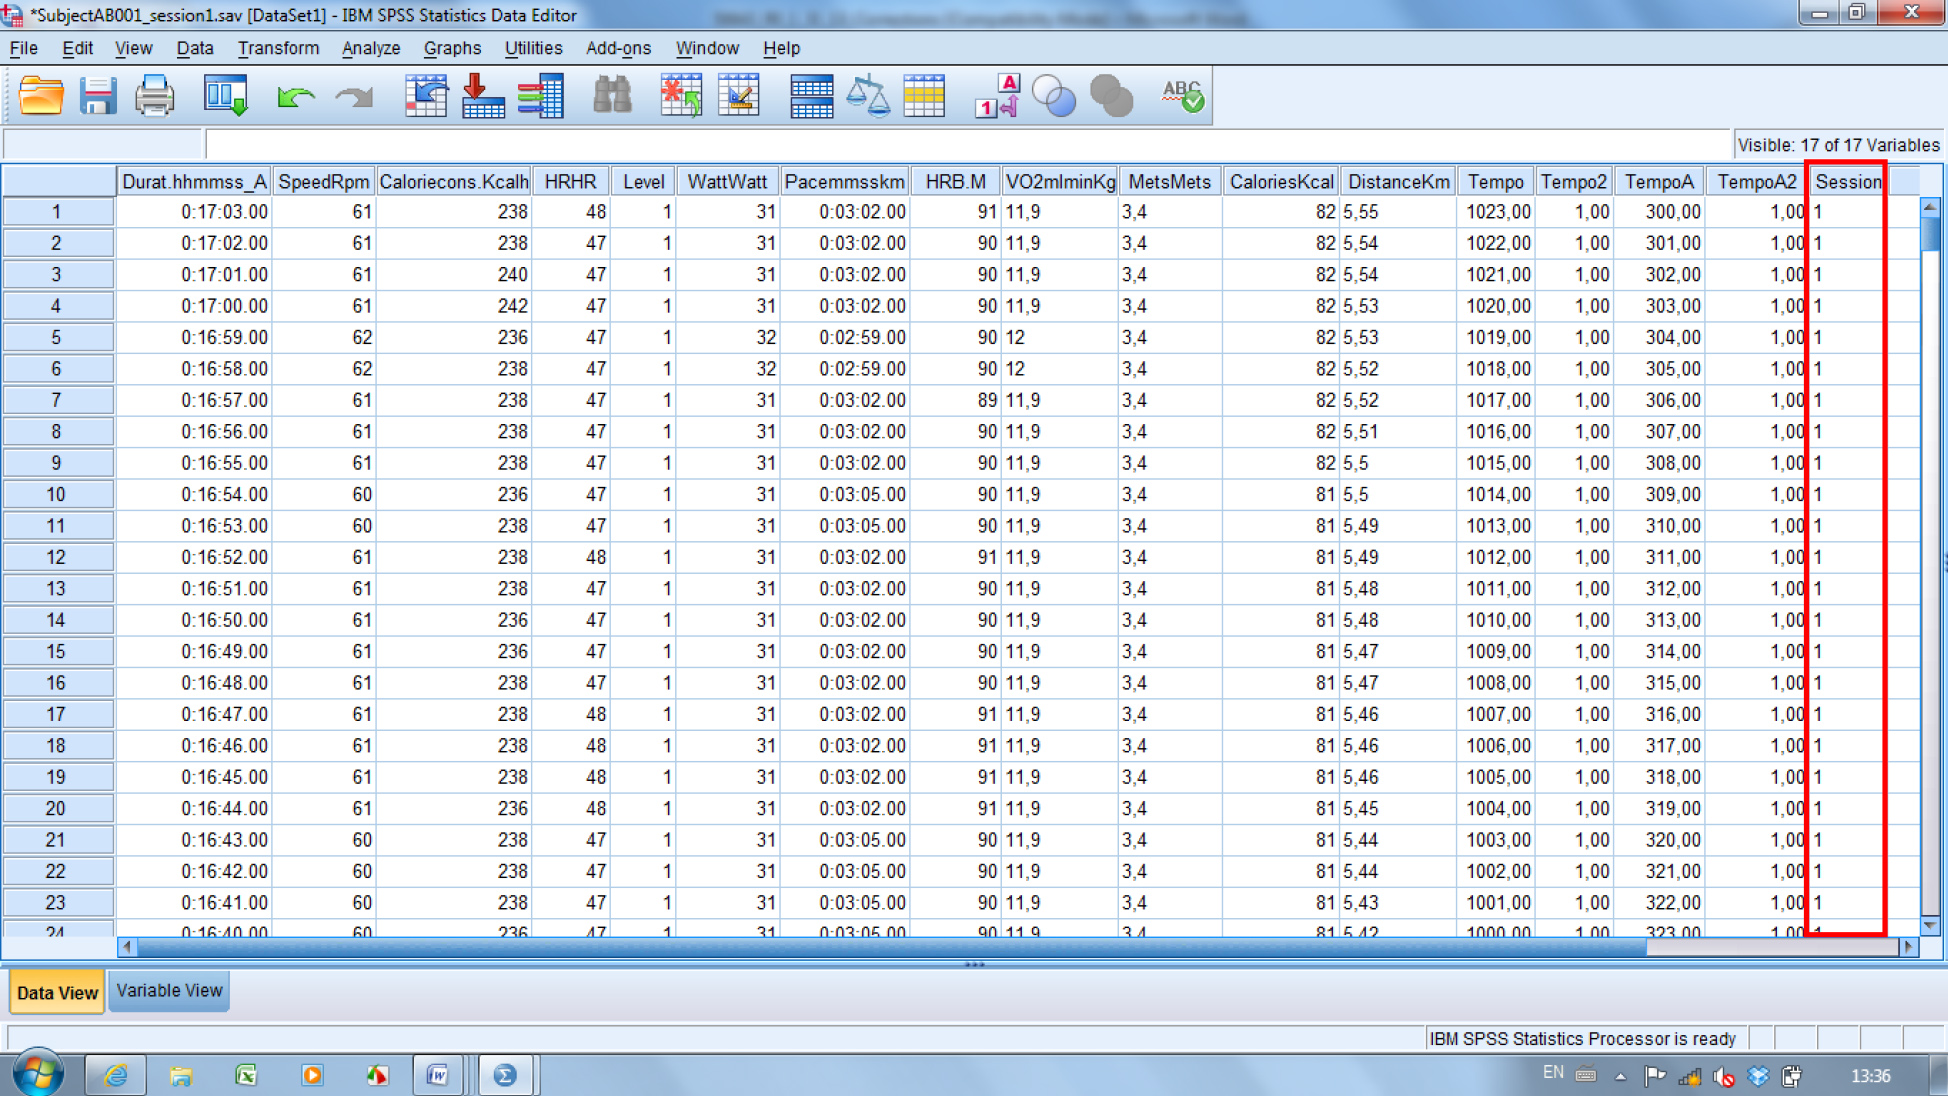Run Spell Check ABC icon
The width and height of the screenshot is (1948, 1096).
pos(1182,96)
